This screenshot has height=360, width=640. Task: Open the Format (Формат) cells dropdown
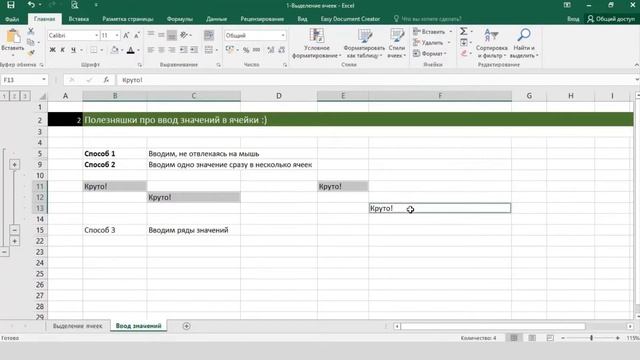[x=430, y=53]
